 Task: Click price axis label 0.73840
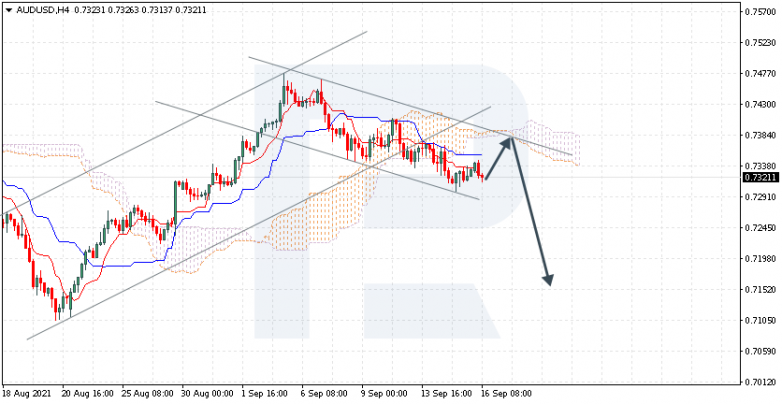[x=761, y=136]
